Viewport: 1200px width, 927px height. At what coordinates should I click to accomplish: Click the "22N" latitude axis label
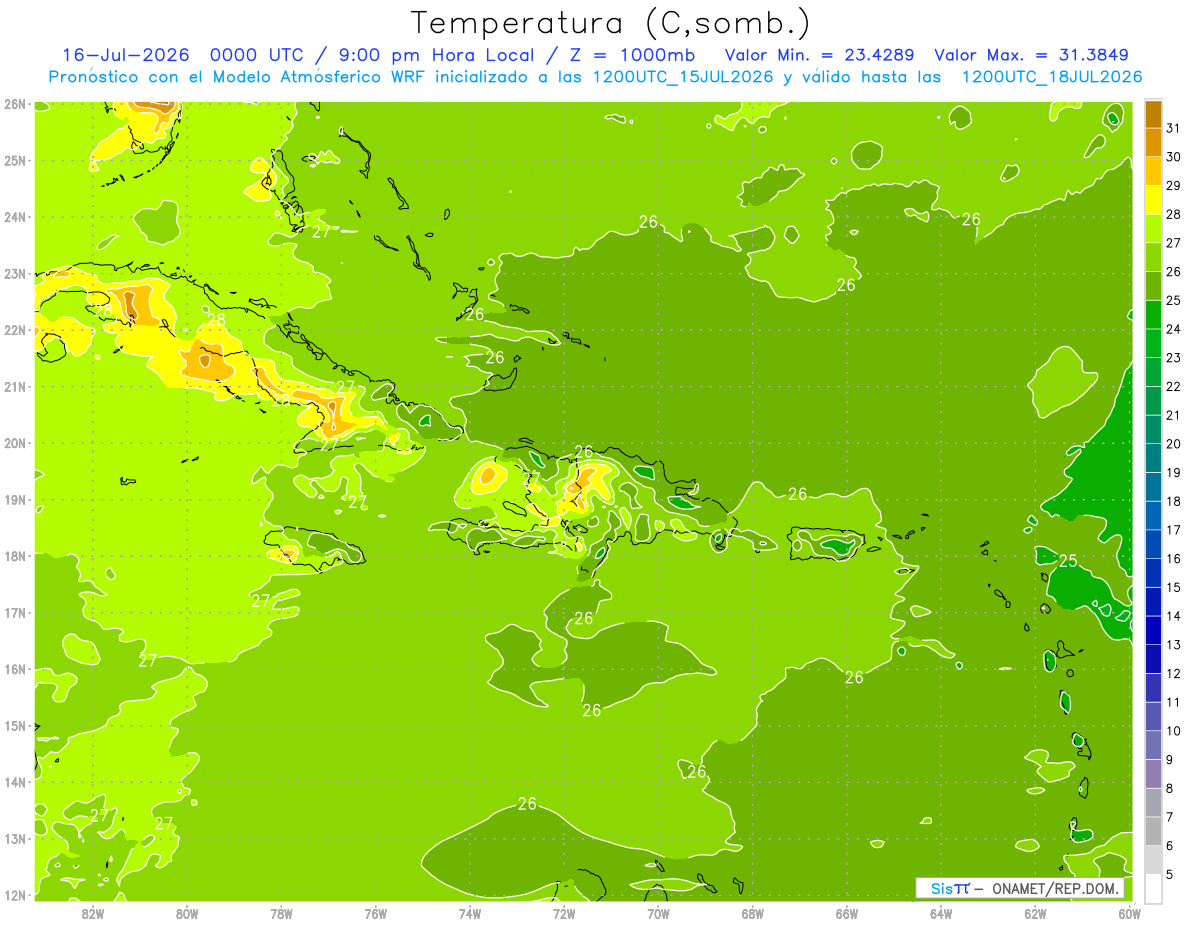pyautogui.click(x=14, y=330)
